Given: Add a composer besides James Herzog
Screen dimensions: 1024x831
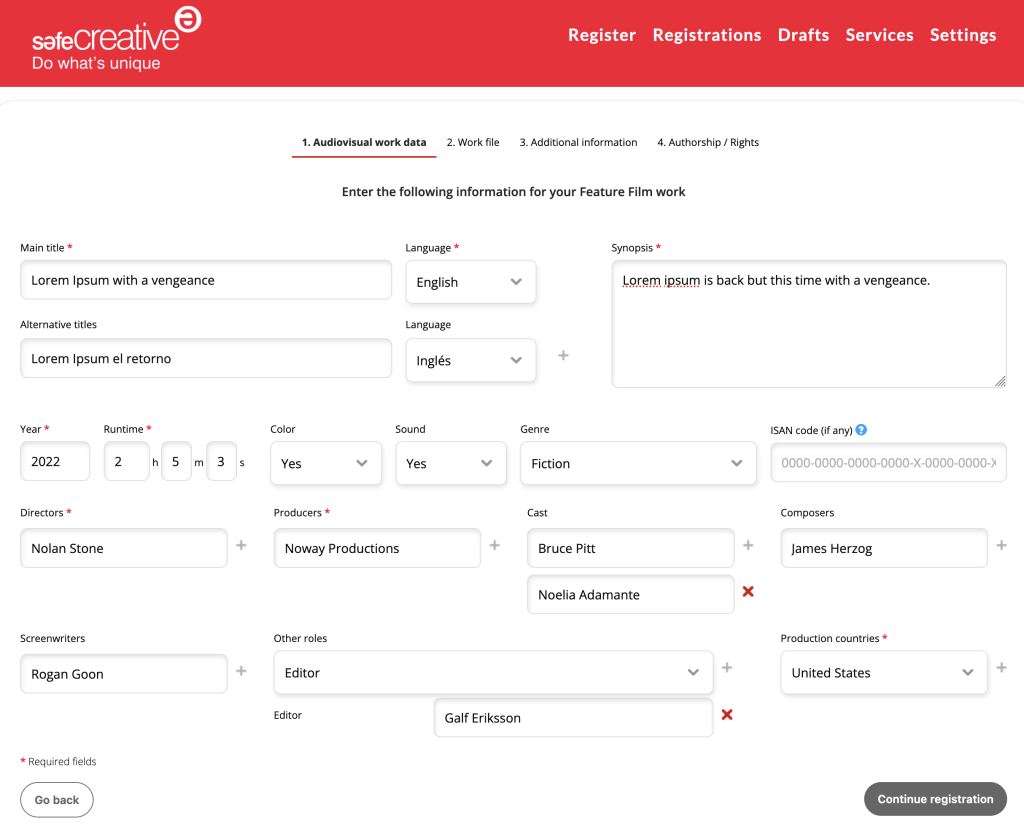Looking at the screenshot, I should (x=1001, y=546).
